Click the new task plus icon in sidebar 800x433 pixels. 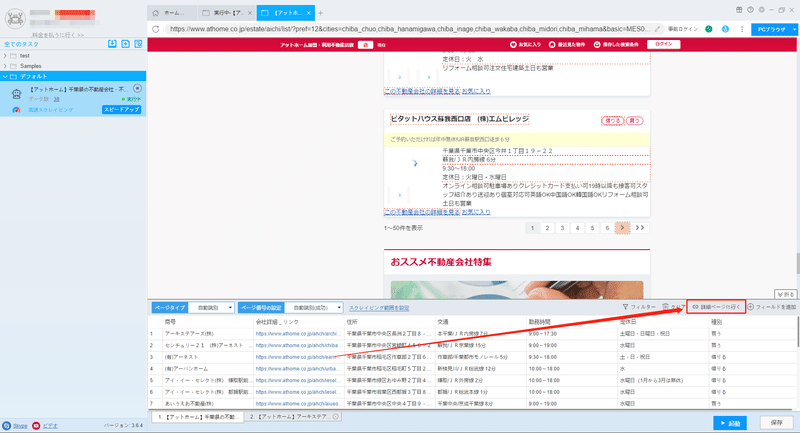(x=126, y=44)
